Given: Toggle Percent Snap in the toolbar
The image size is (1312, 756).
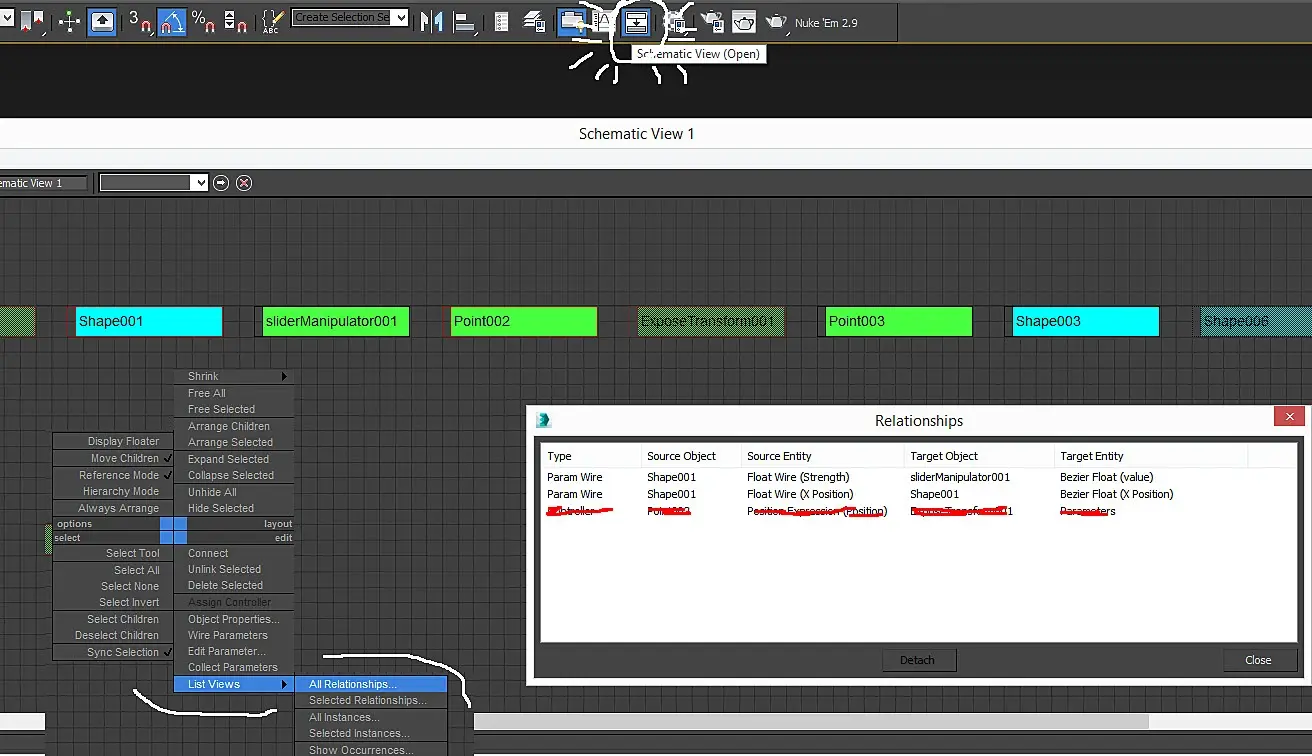Looking at the screenshot, I should point(203,21).
